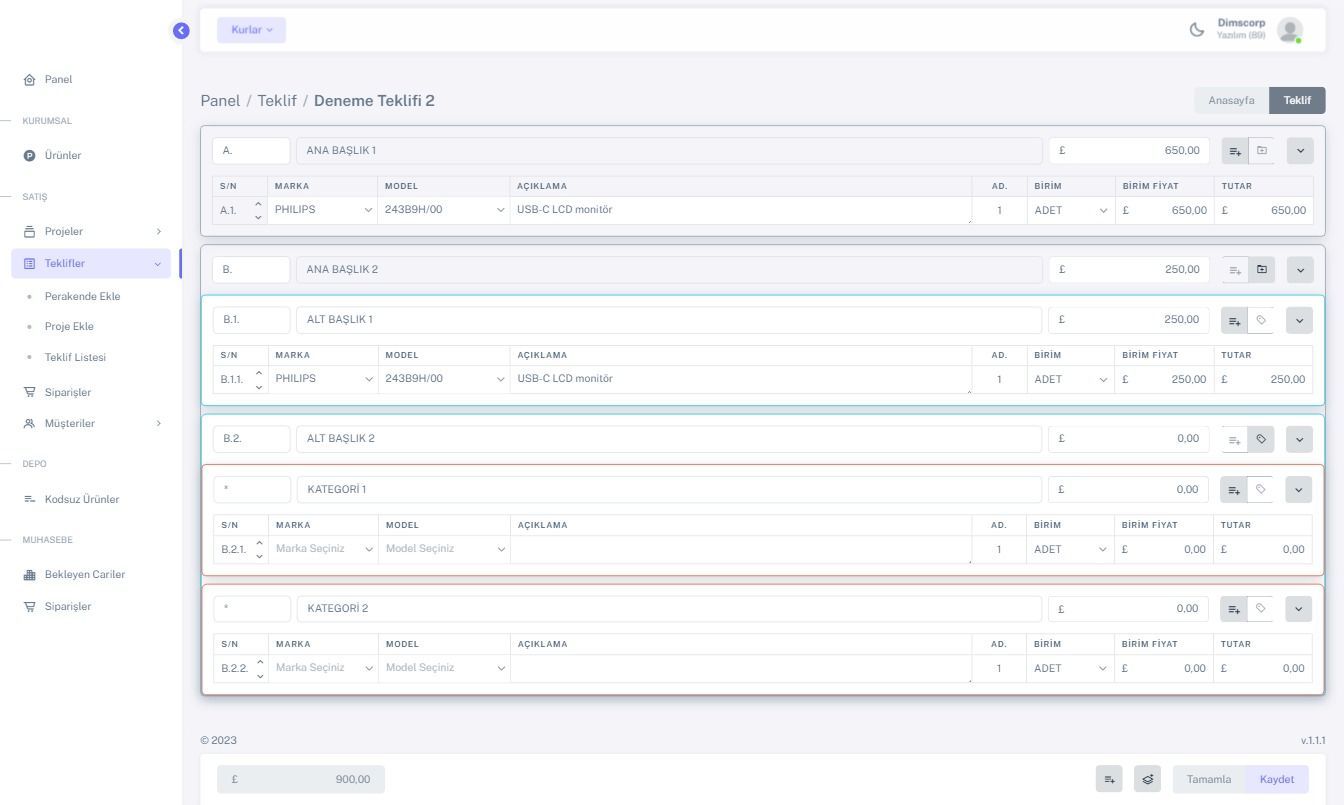Click the Kaydet button

click(x=1276, y=779)
